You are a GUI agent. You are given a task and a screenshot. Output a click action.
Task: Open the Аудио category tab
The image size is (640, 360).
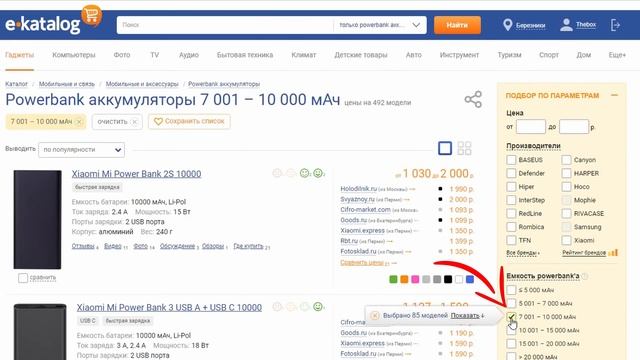coord(189,55)
